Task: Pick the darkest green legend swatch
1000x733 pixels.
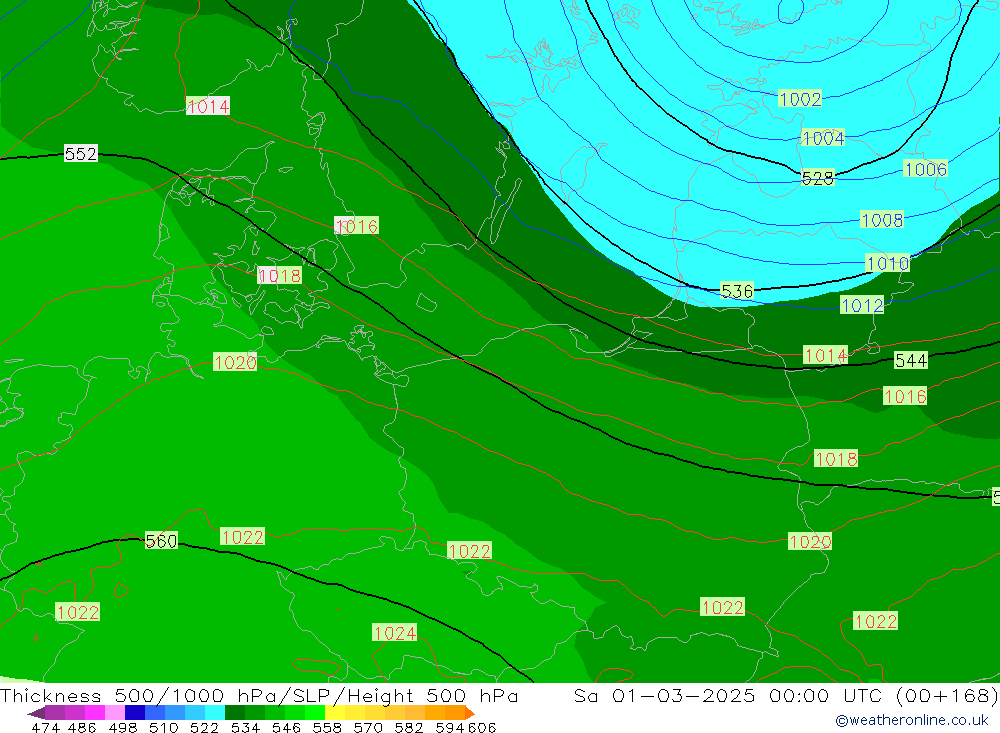Action: 235,713
